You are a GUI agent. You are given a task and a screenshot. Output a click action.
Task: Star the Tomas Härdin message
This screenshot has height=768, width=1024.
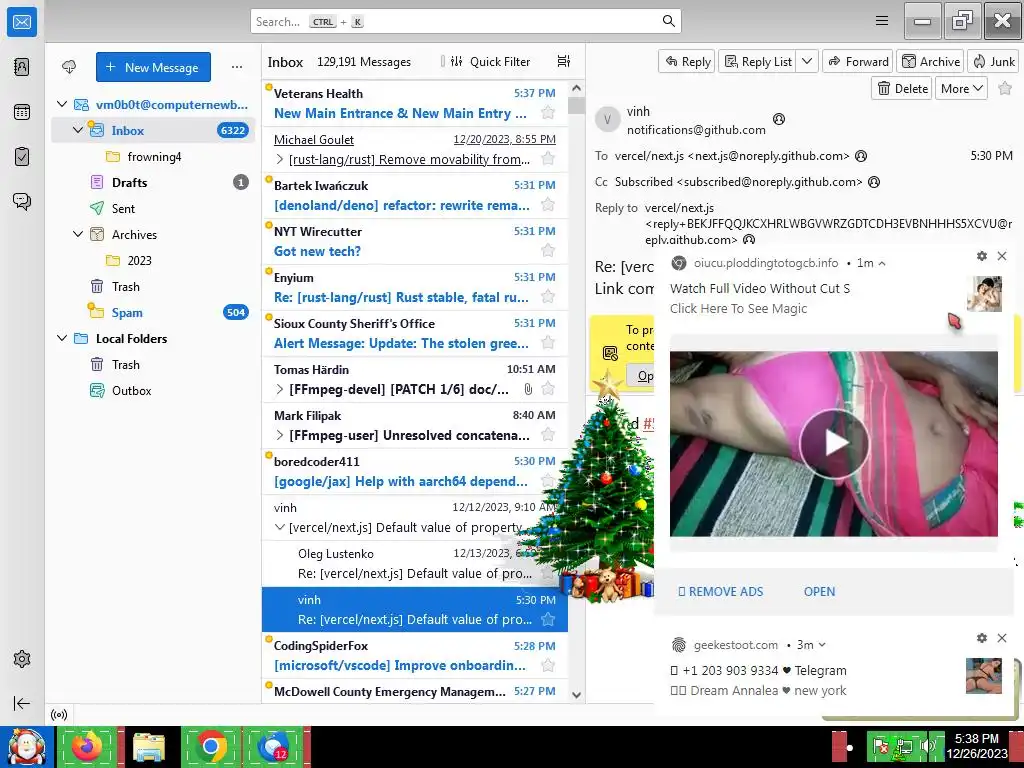[x=548, y=389]
